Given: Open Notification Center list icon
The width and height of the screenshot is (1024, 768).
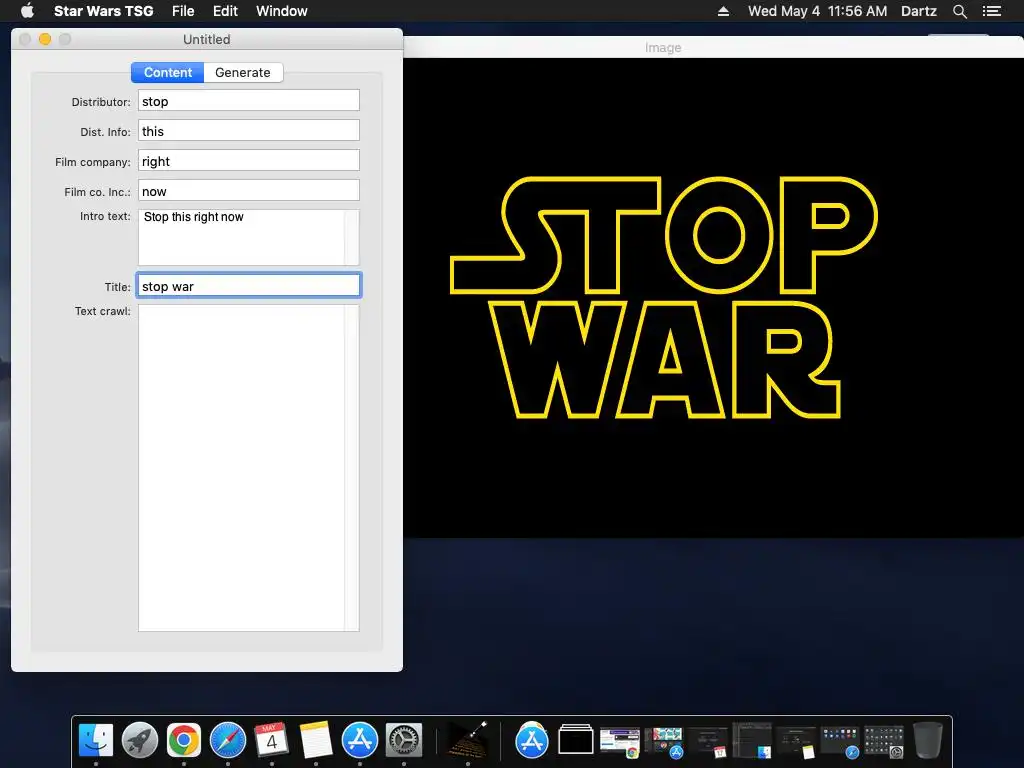Looking at the screenshot, I should 991,11.
